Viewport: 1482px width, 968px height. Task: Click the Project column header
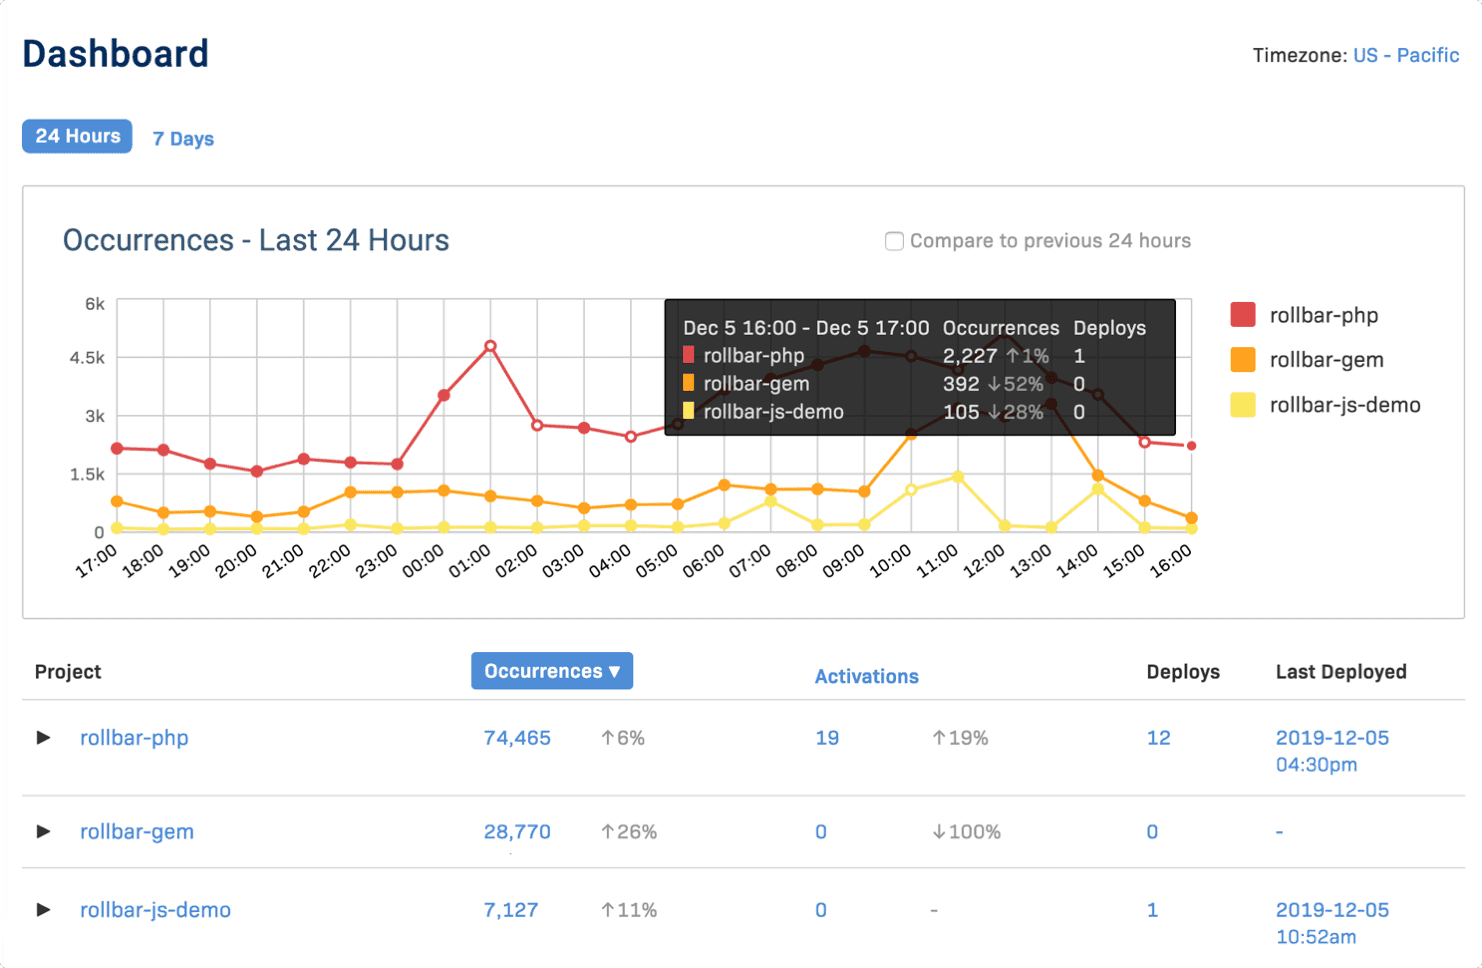click(68, 672)
